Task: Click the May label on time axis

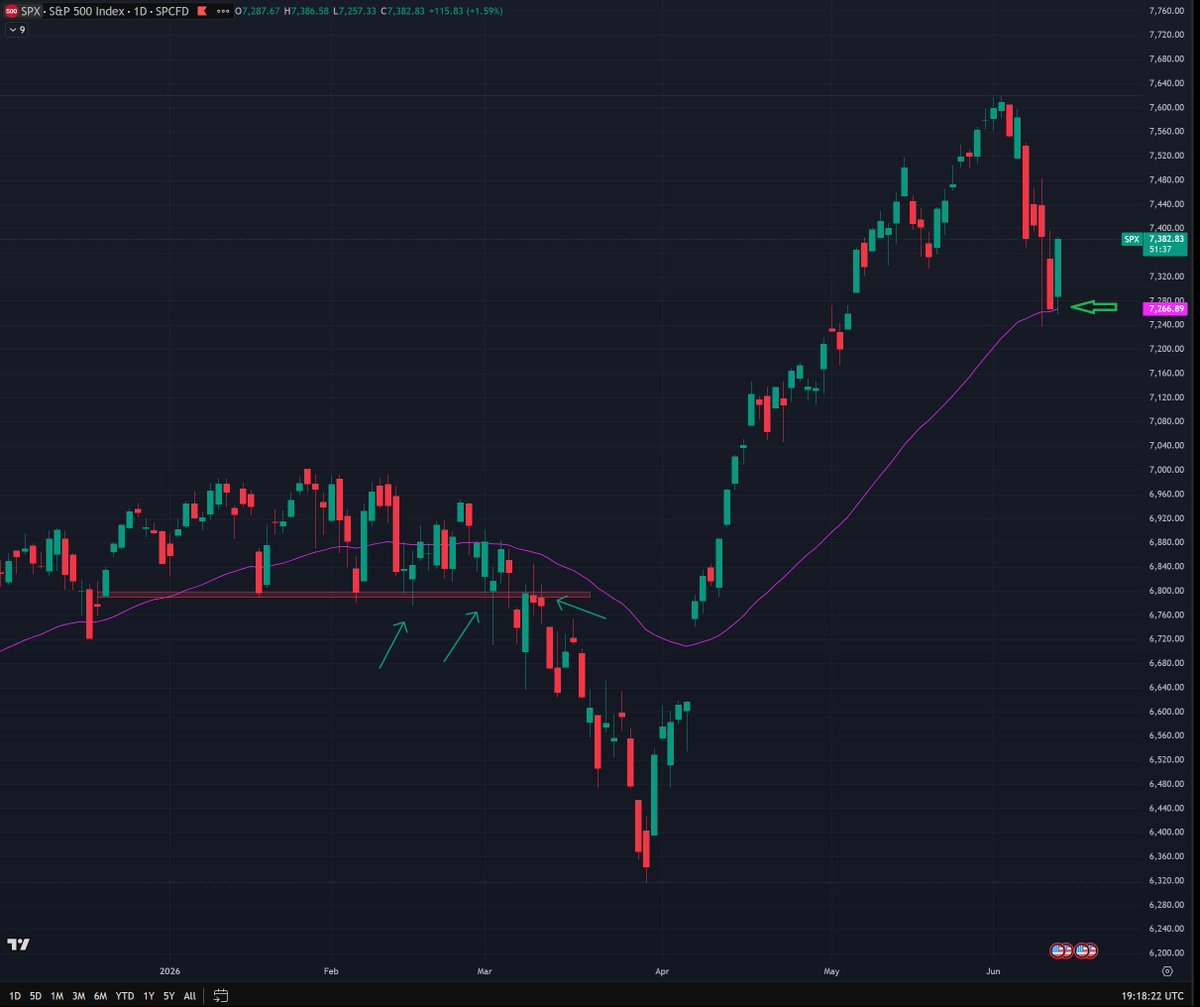Action: (x=831, y=970)
